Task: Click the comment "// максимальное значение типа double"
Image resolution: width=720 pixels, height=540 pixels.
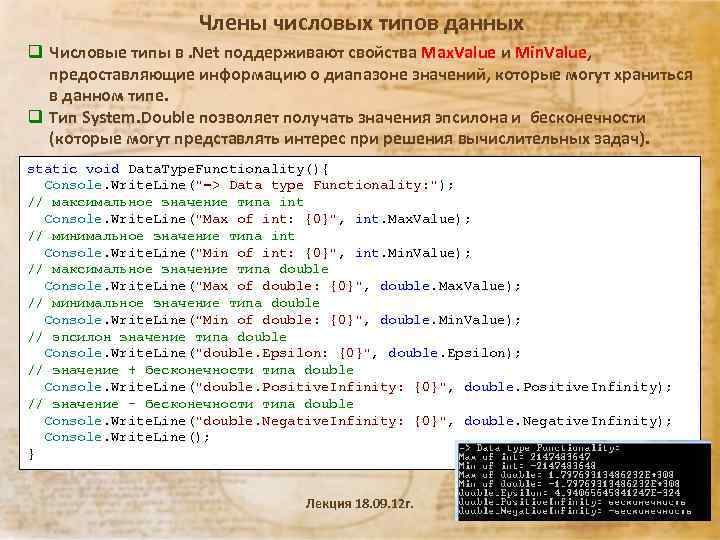Action: click(x=178, y=270)
